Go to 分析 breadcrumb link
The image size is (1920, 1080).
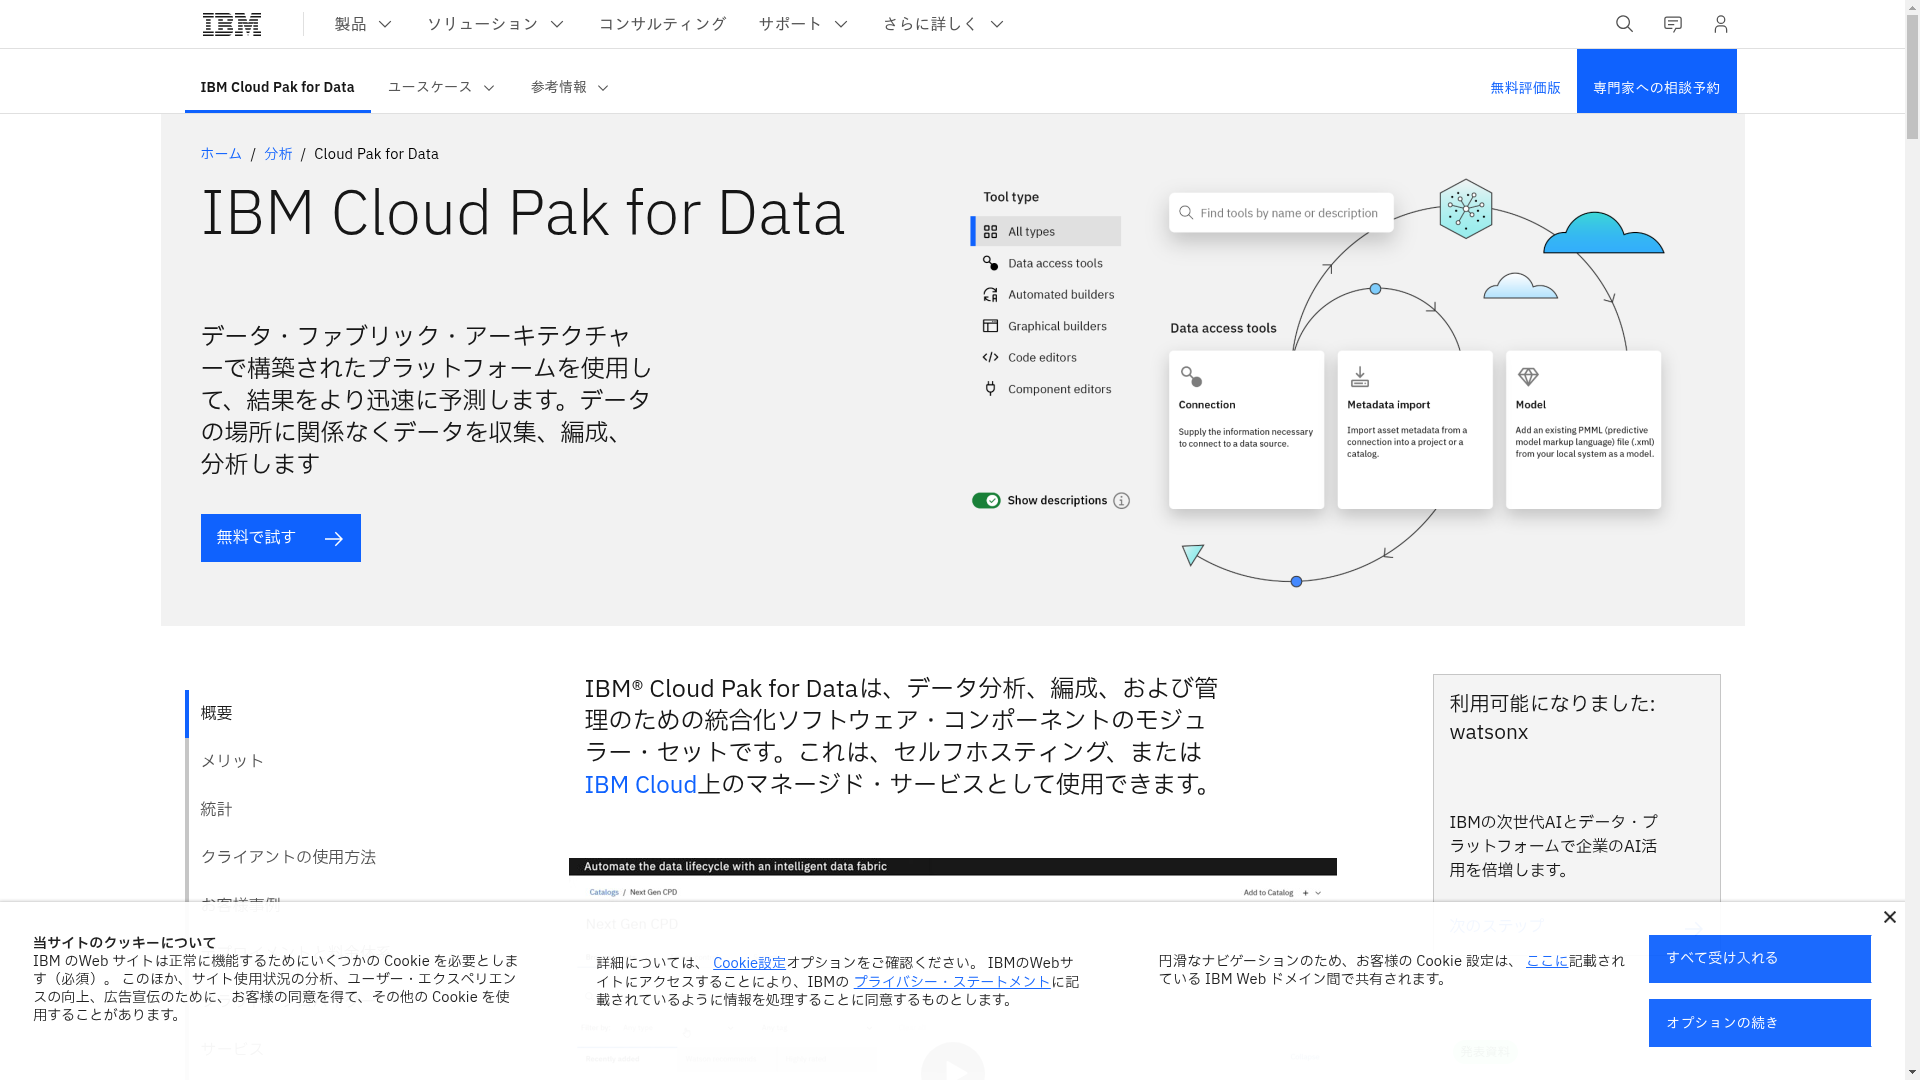(x=278, y=153)
